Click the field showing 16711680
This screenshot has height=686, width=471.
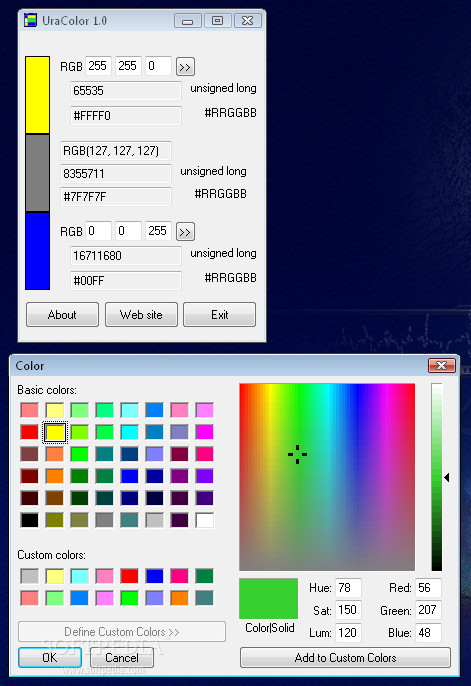[126, 256]
